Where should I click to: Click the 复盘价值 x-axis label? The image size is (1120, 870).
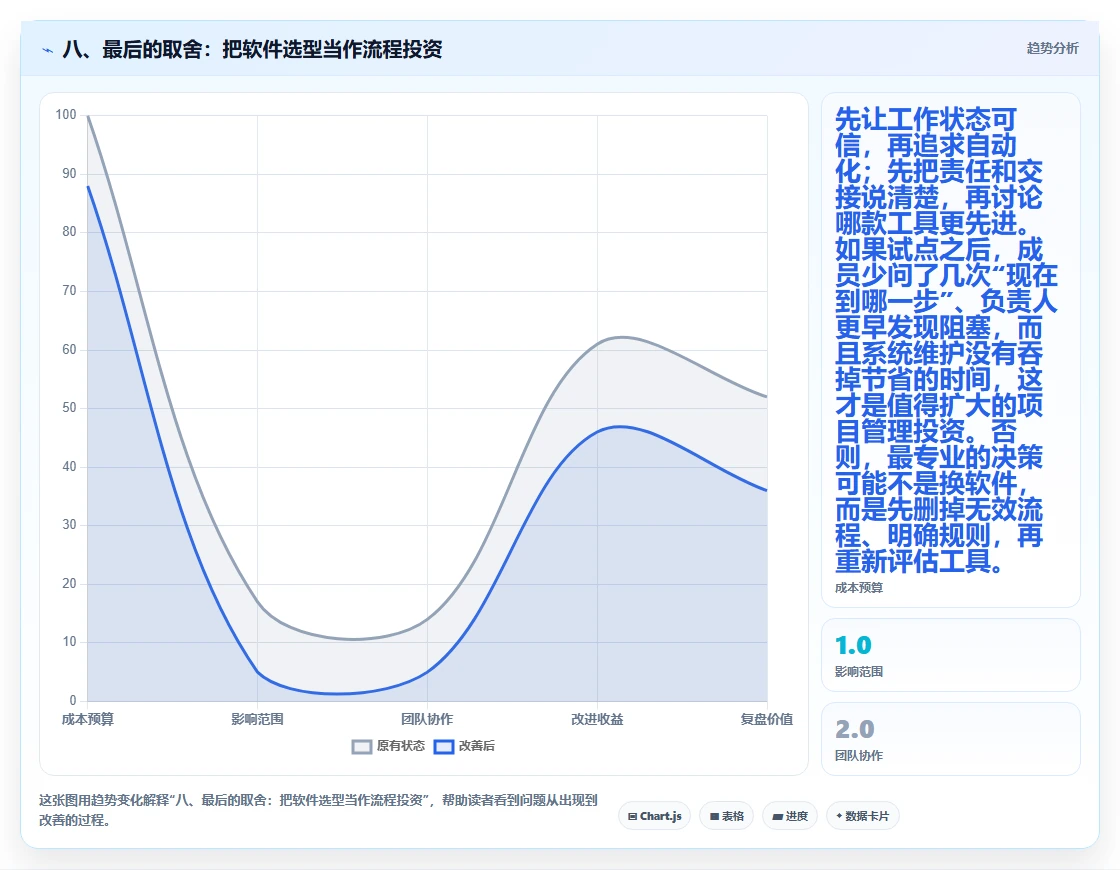[x=766, y=719]
